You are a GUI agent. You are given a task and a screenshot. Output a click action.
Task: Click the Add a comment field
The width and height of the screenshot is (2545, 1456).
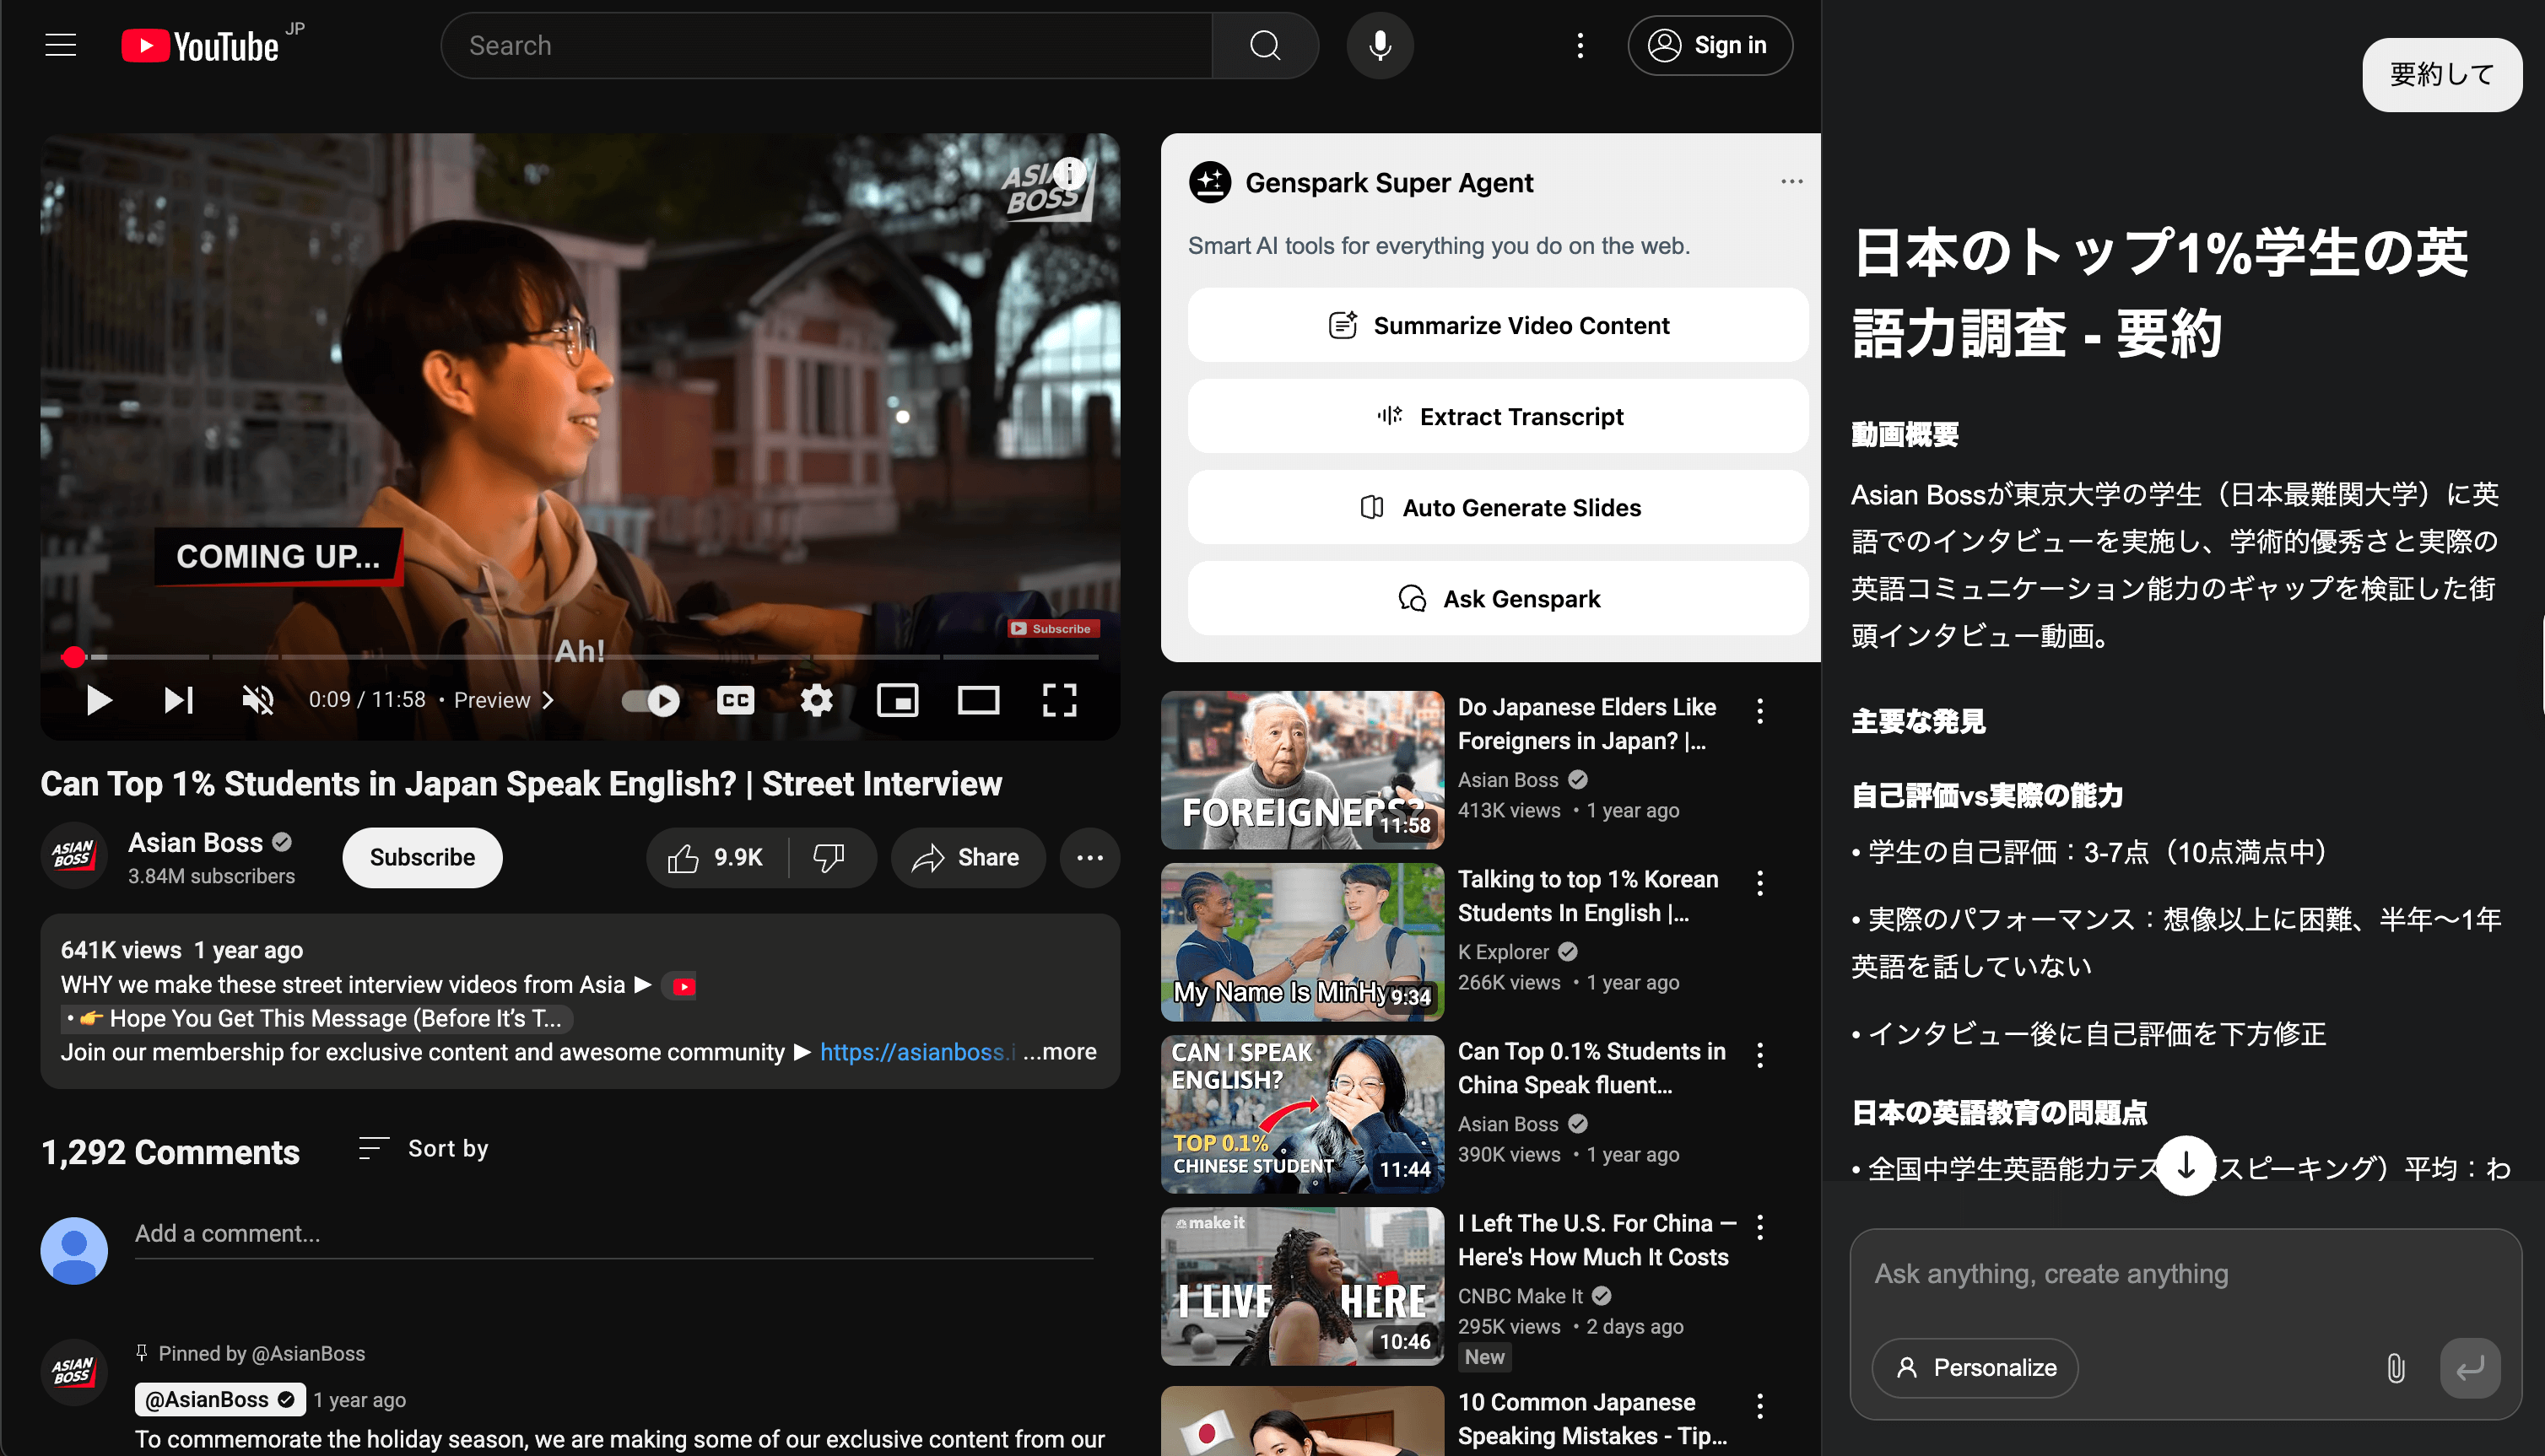click(x=614, y=1234)
